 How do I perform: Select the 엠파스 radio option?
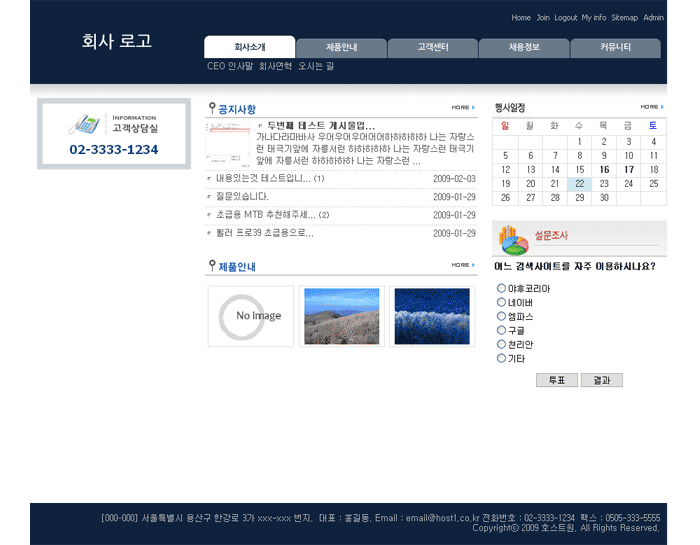[x=501, y=316]
